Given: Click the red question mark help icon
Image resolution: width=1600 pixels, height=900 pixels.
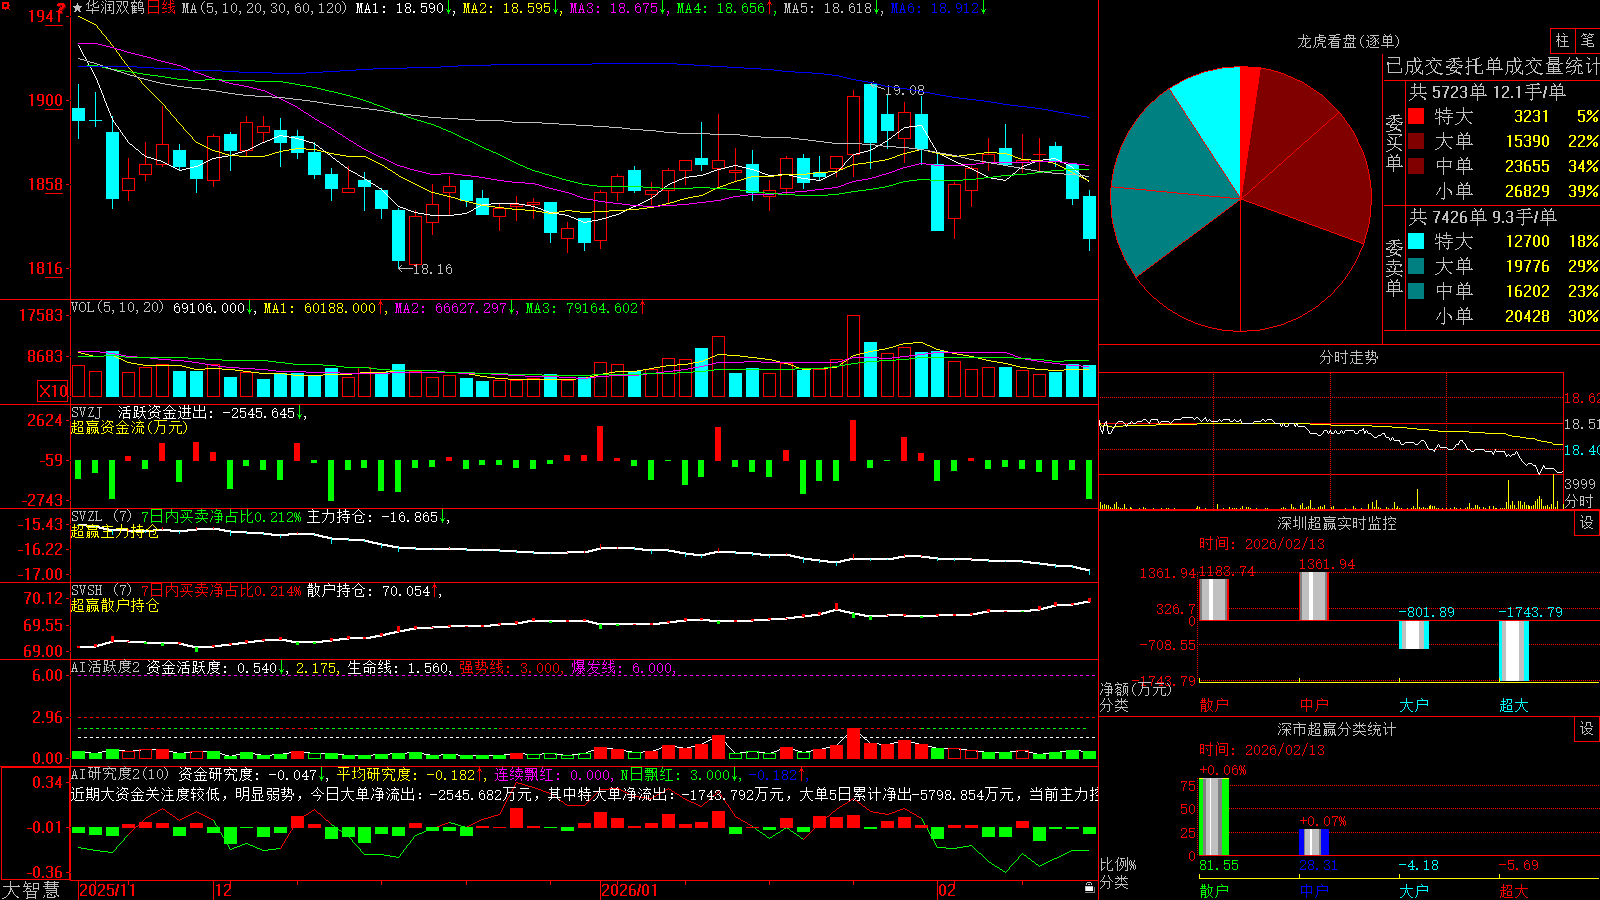Looking at the screenshot, I should point(61,8).
